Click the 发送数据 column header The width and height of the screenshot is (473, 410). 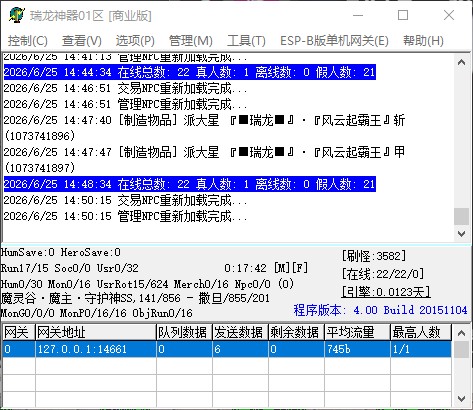[x=240, y=332]
